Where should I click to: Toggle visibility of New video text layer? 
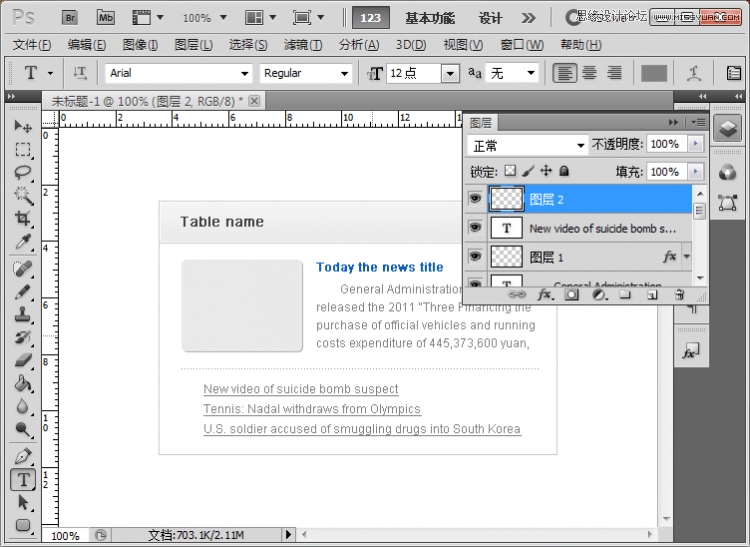coord(475,228)
